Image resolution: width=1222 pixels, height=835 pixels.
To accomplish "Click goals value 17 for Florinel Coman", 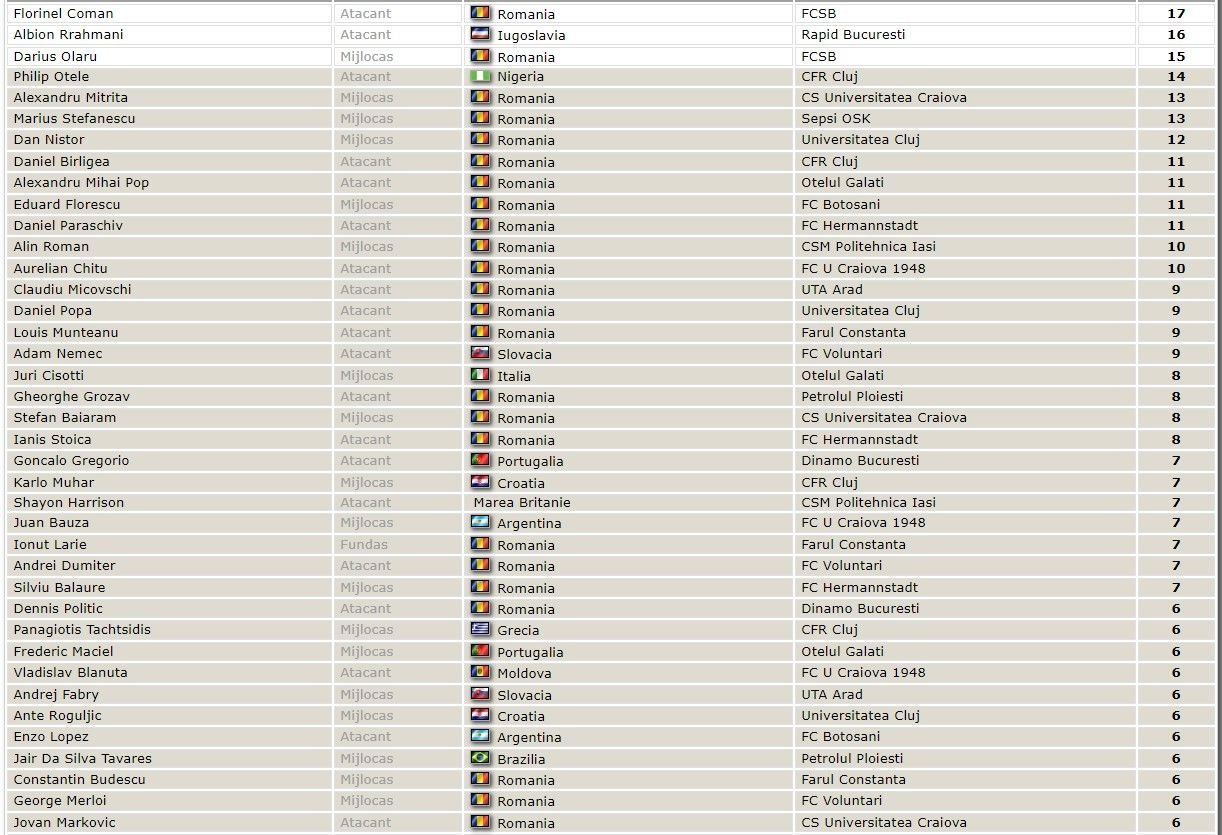I will pyautogui.click(x=1176, y=14).
